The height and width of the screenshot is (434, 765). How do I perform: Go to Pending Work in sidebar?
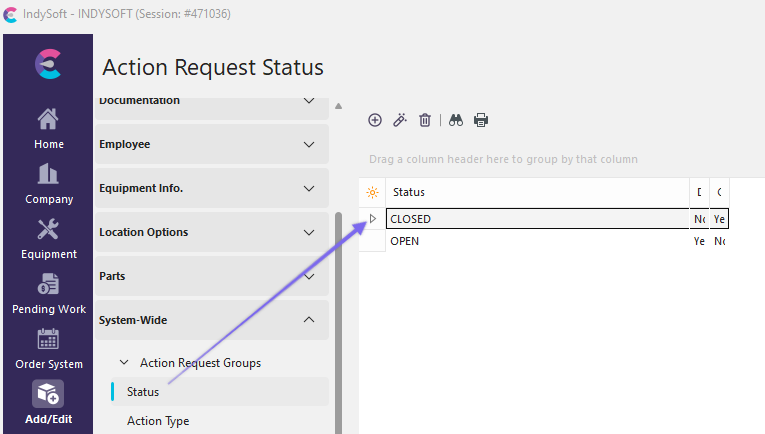coord(48,294)
